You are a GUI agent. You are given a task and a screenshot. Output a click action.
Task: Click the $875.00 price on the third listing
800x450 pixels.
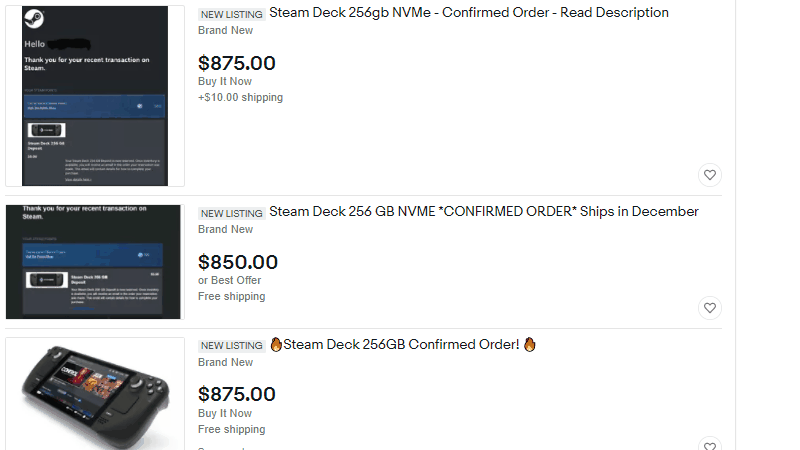coord(237,394)
